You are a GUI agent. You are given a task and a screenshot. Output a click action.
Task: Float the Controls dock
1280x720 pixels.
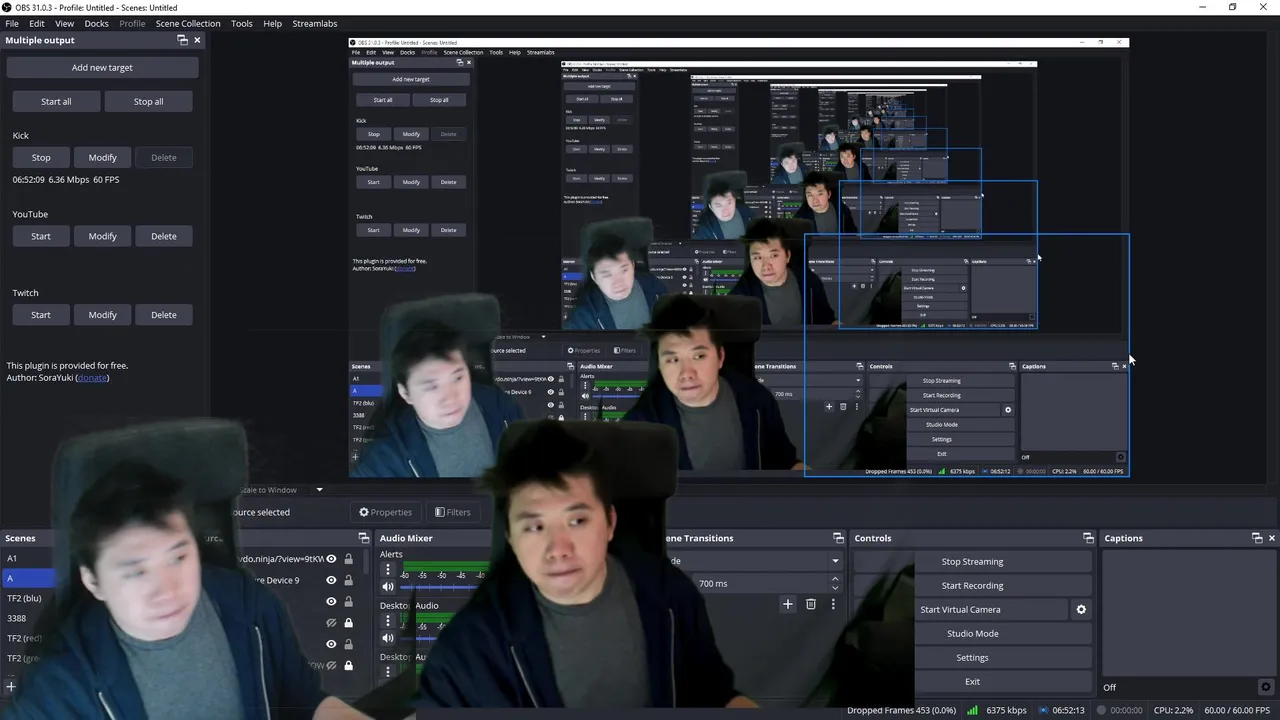coord(1088,538)
